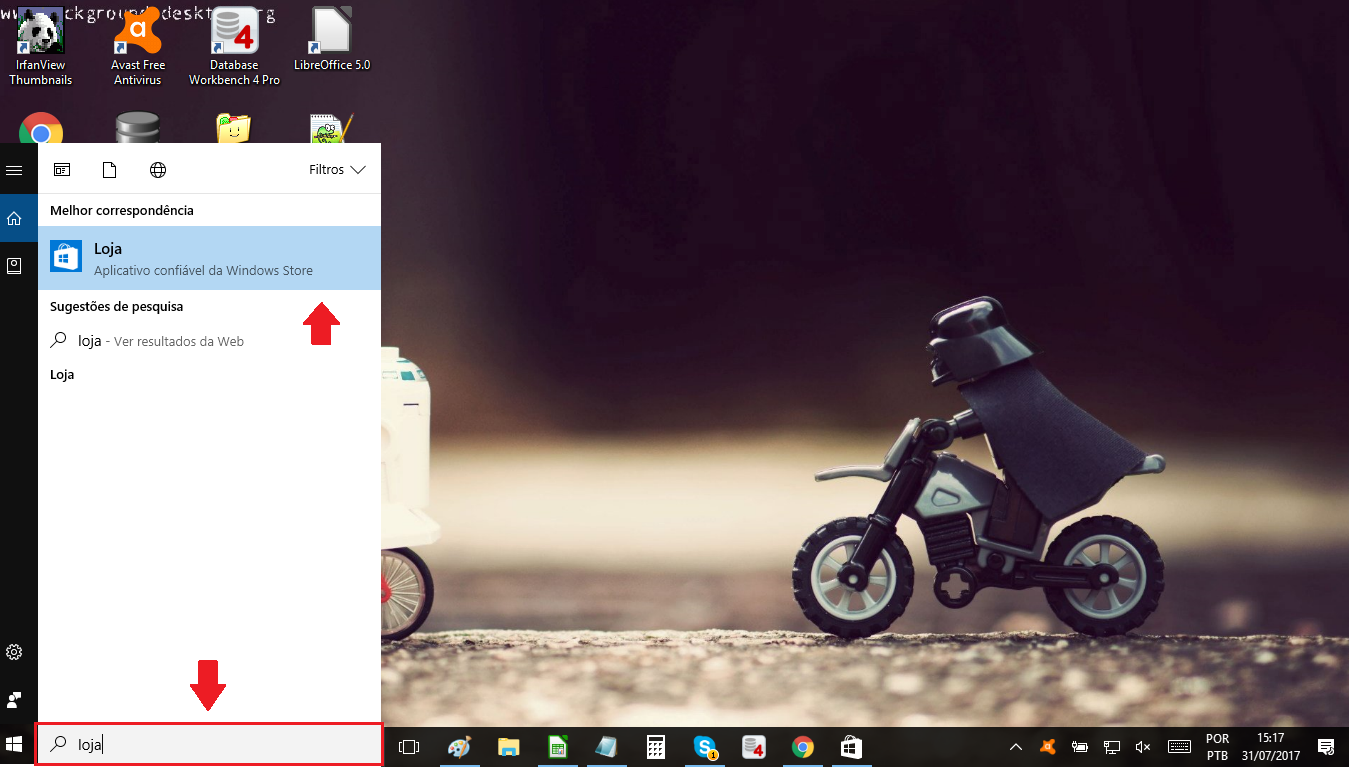Expand the hamburger menu in search panel

click(14, 171)
